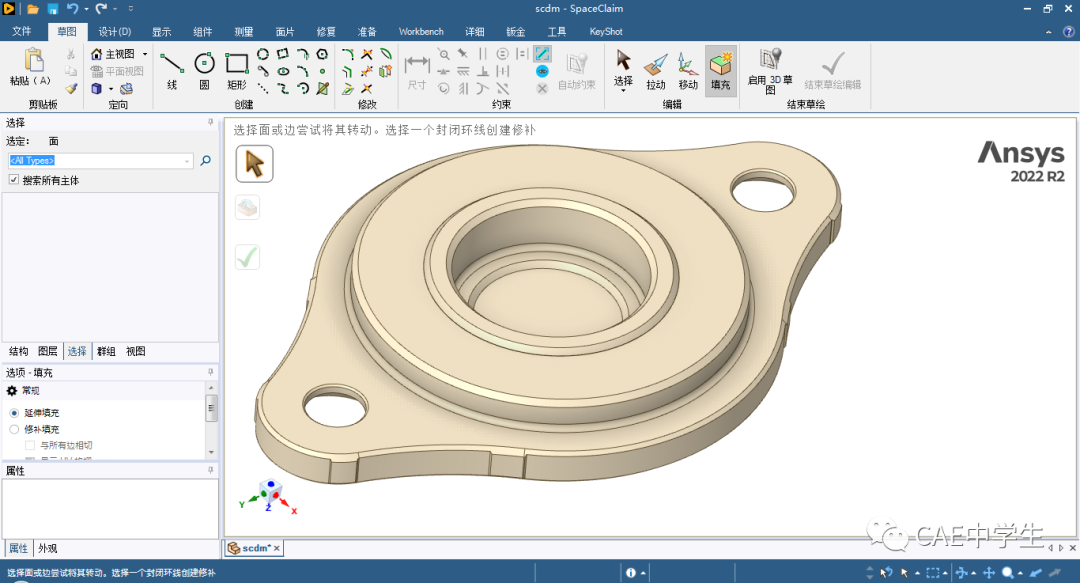Toggle the highlighted constraint display button
The width and height of the screenshot is (1080, 583).
(543, 54)
